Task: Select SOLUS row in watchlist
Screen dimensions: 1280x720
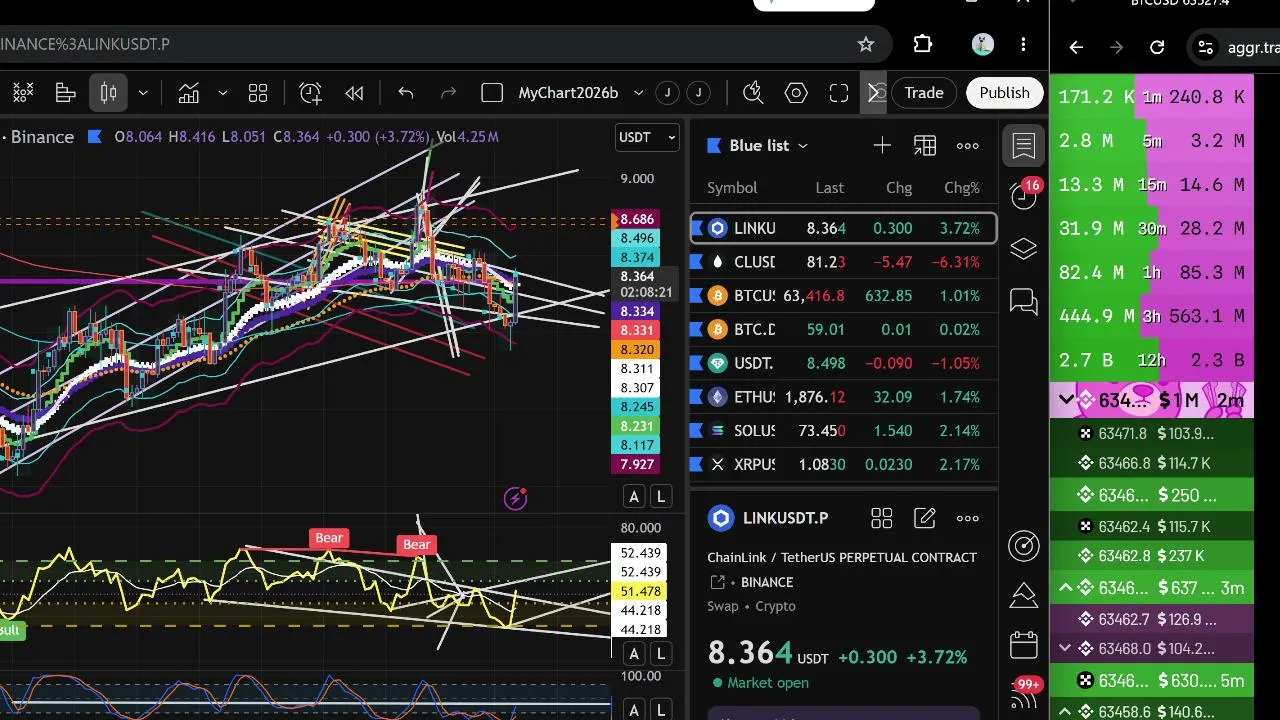Action: point(843,431)
